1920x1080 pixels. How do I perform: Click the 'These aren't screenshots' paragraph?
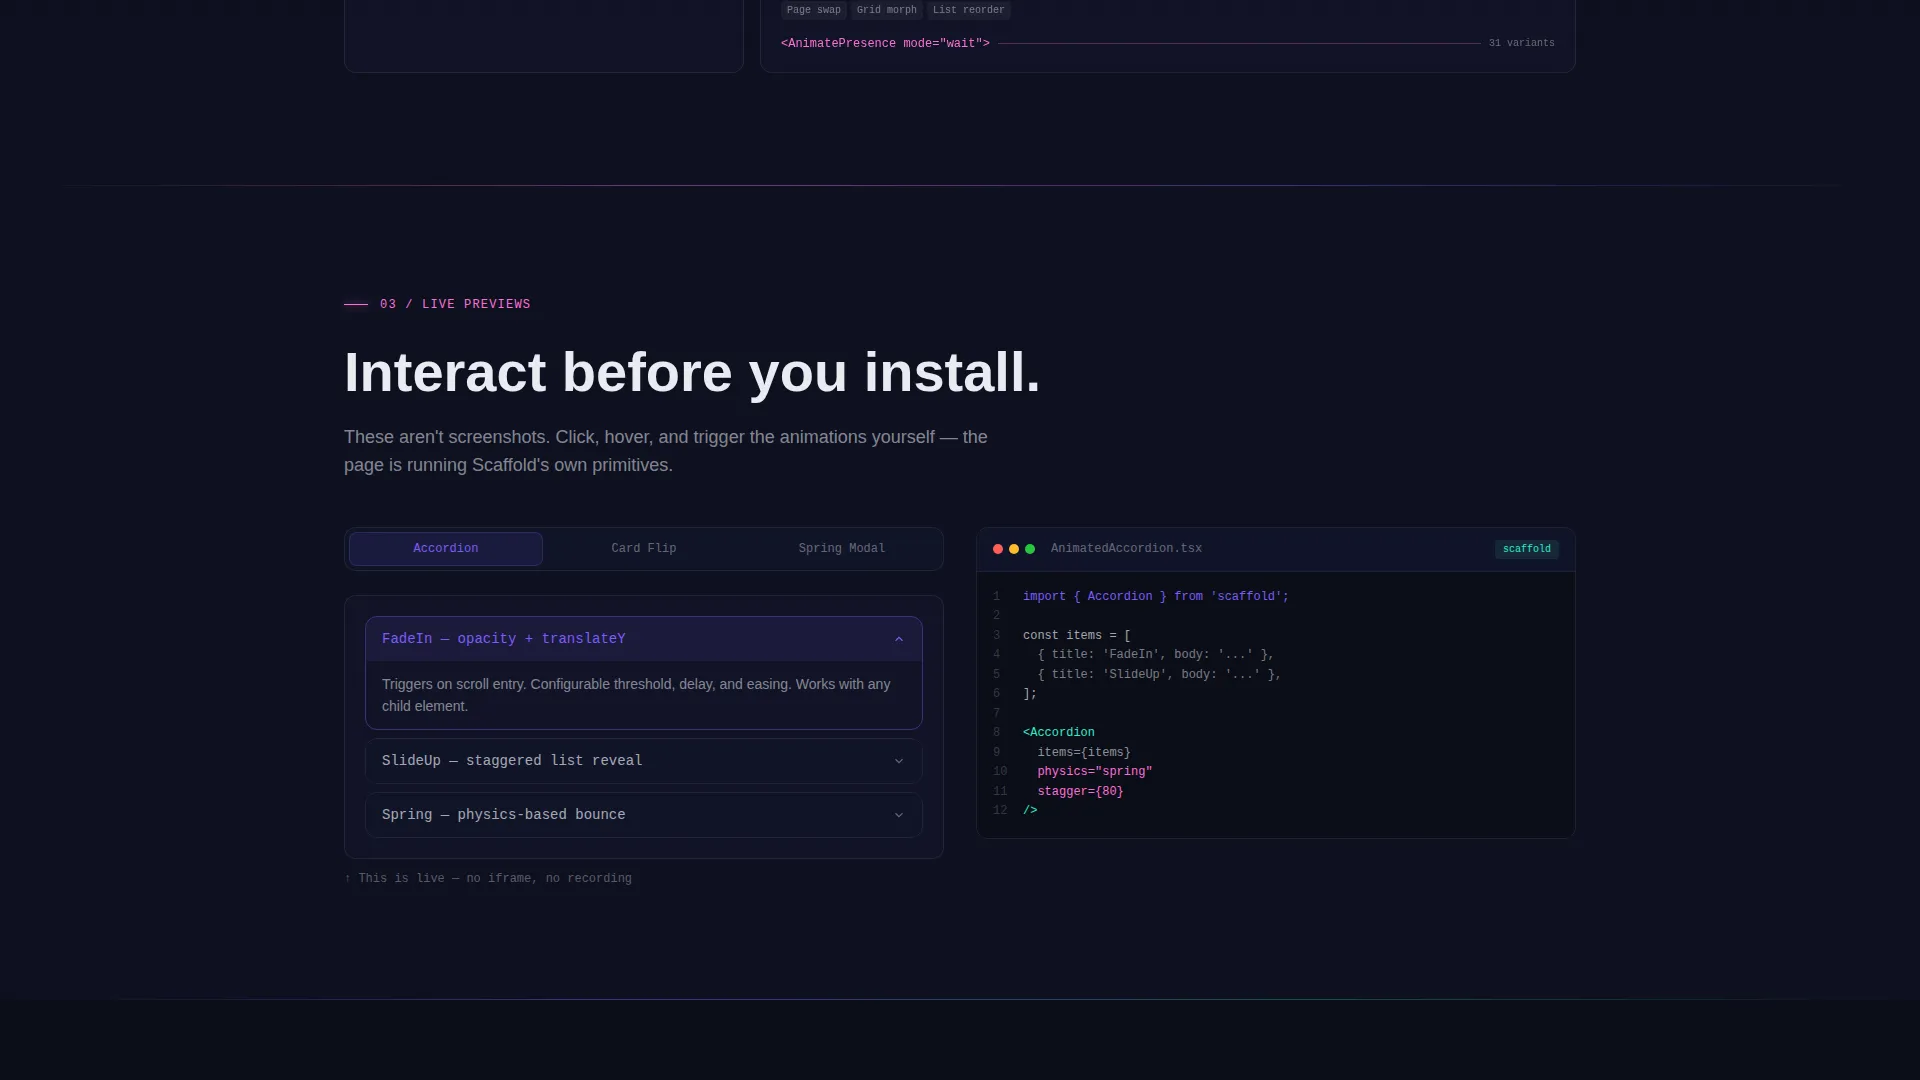(666, 452)
